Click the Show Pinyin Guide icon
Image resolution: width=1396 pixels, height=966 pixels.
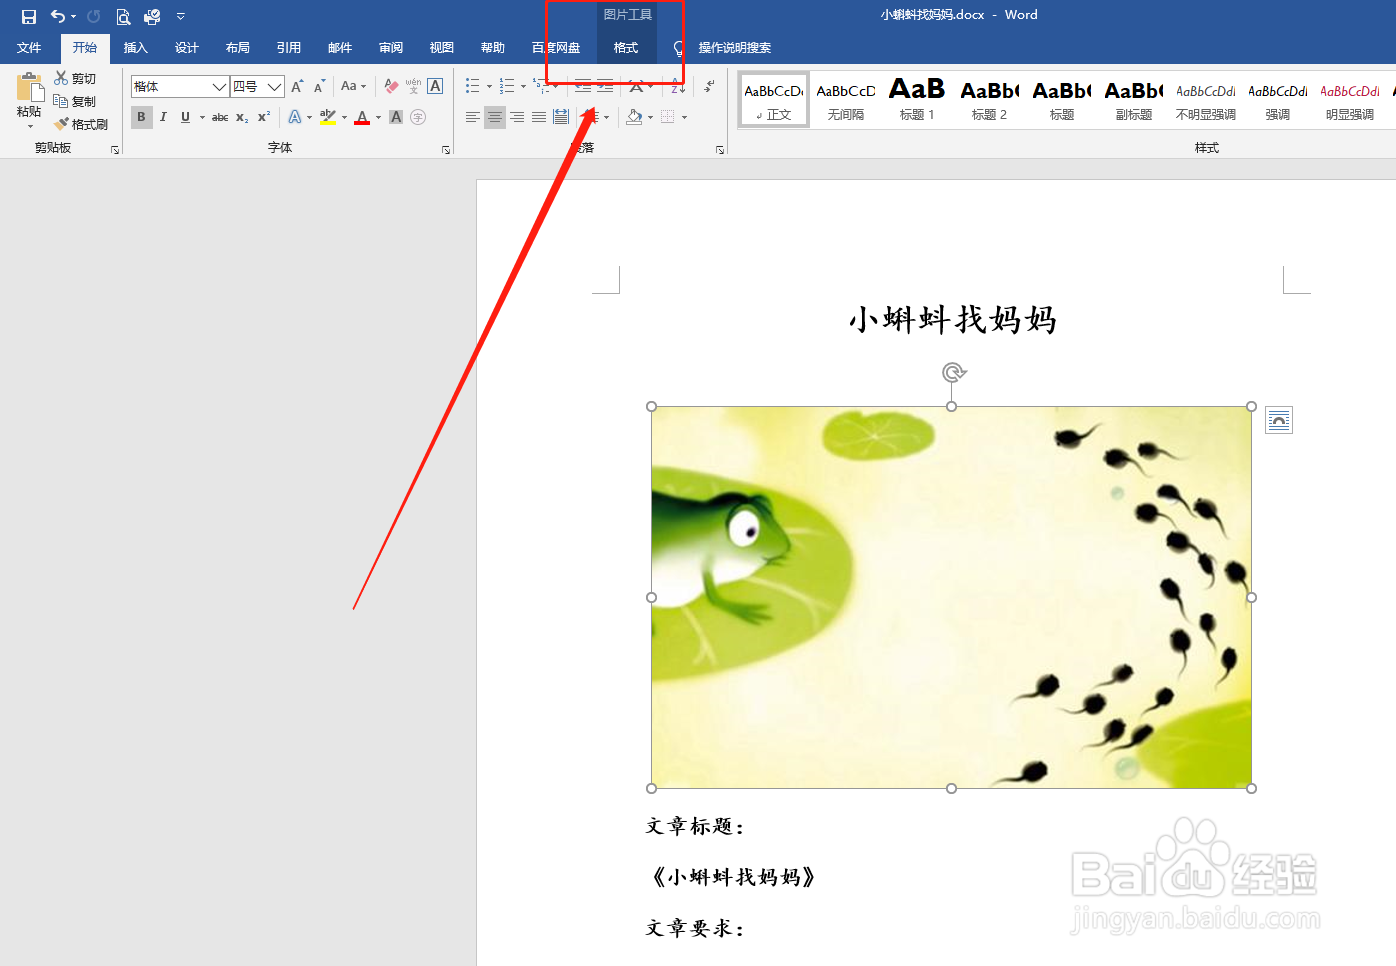[411, 85]
